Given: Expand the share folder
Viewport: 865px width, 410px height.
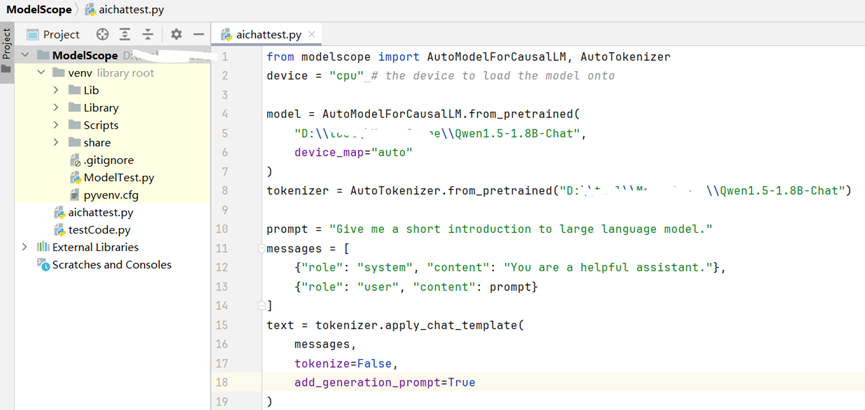Looking at the screenshot, I should tap(56, 142).
